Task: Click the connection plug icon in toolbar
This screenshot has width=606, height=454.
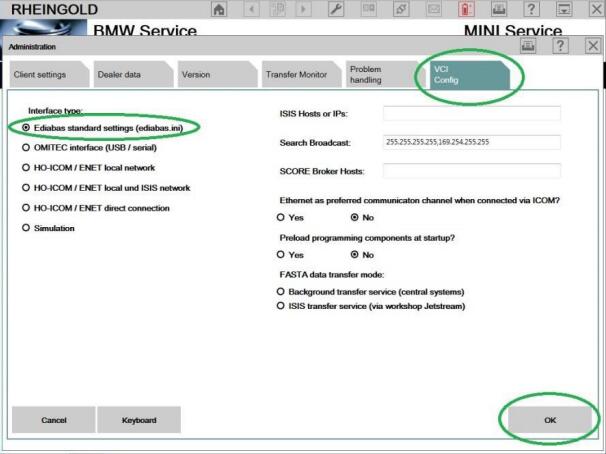Action: click(401, 9)
